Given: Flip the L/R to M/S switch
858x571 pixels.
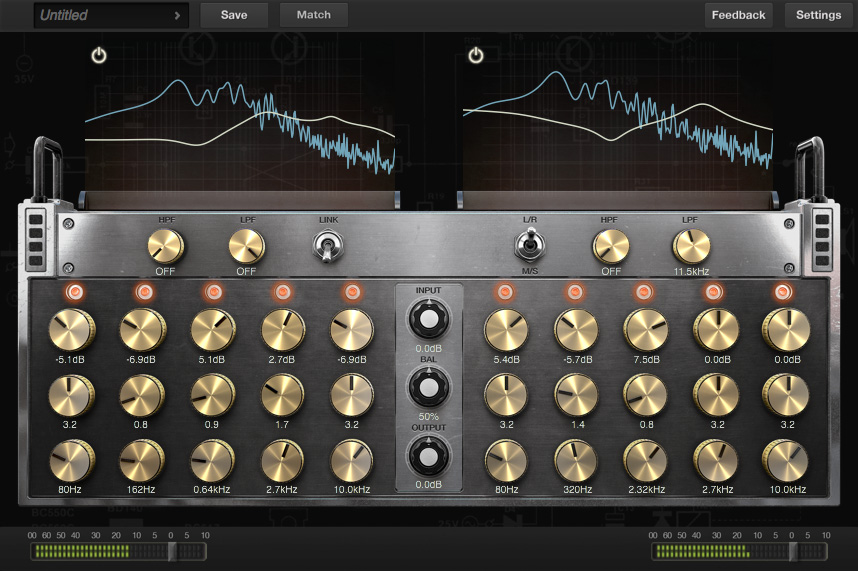Looking at the screenshot, I should (x=529, y=244).
